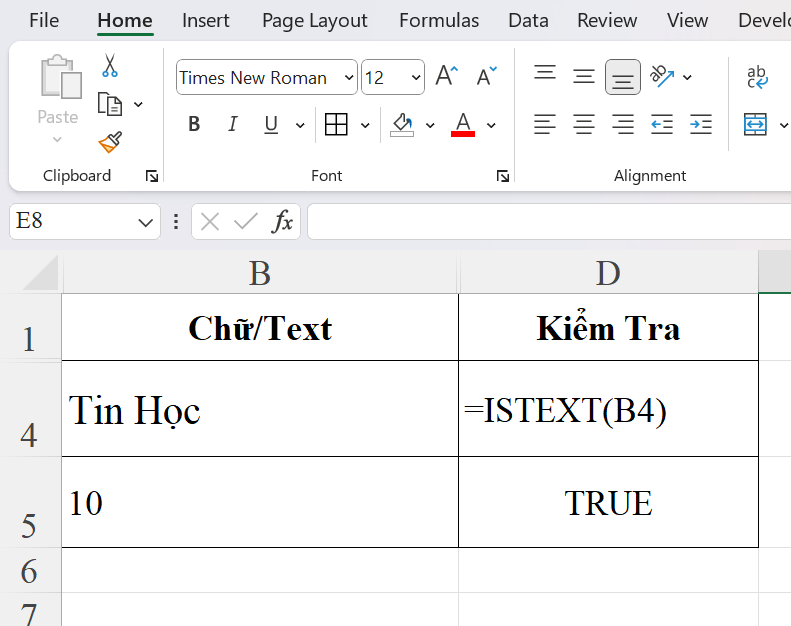Apply red font color
This screenshot has width=791, height=626.
point(463,124)
